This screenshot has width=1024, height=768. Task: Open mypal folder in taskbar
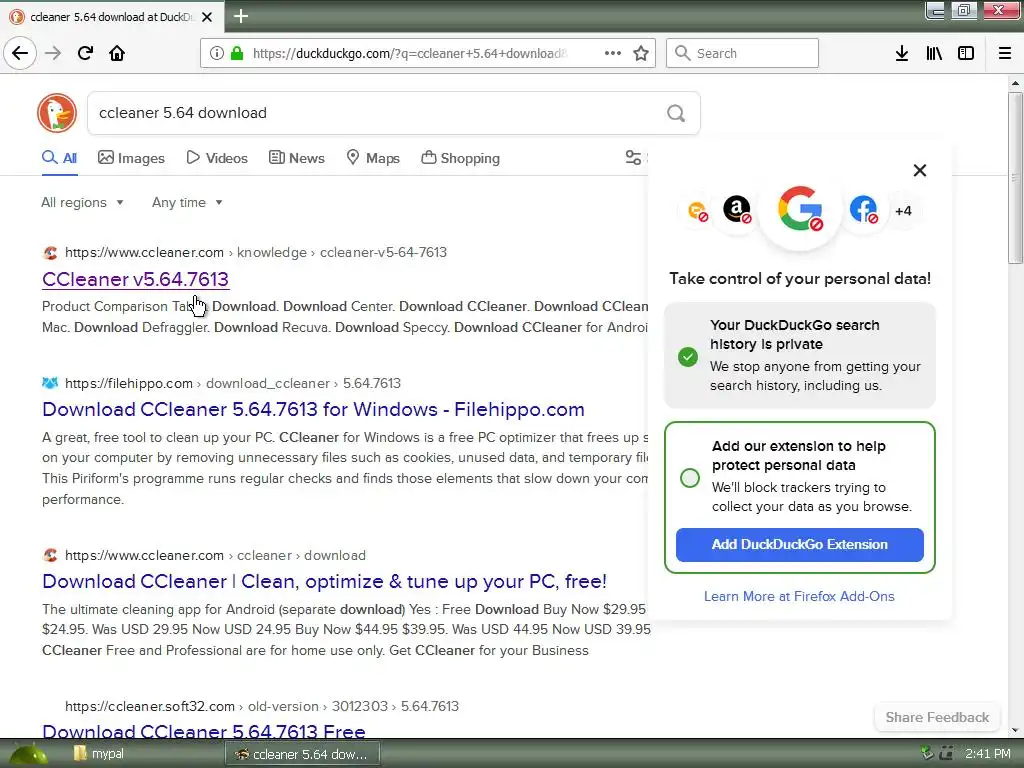[98, 754]
